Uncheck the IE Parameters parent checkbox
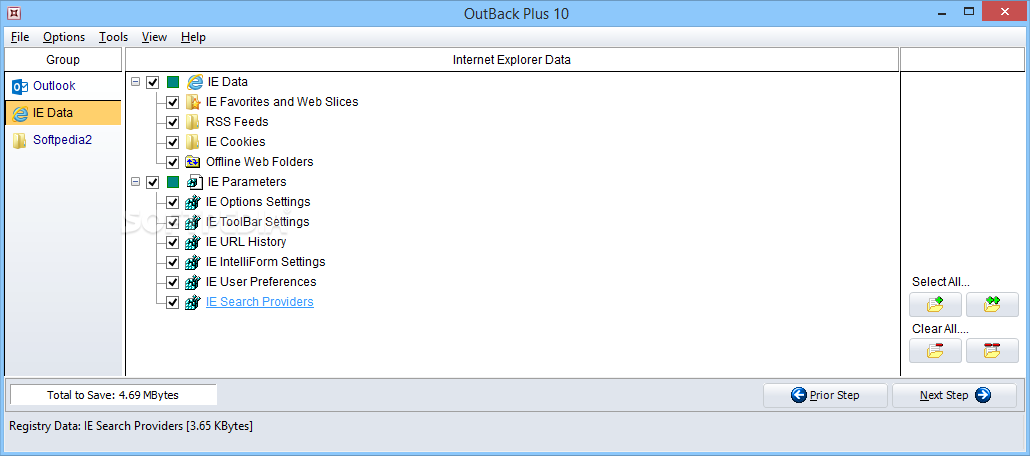1030x456 pixels. (x=152, y=182)
